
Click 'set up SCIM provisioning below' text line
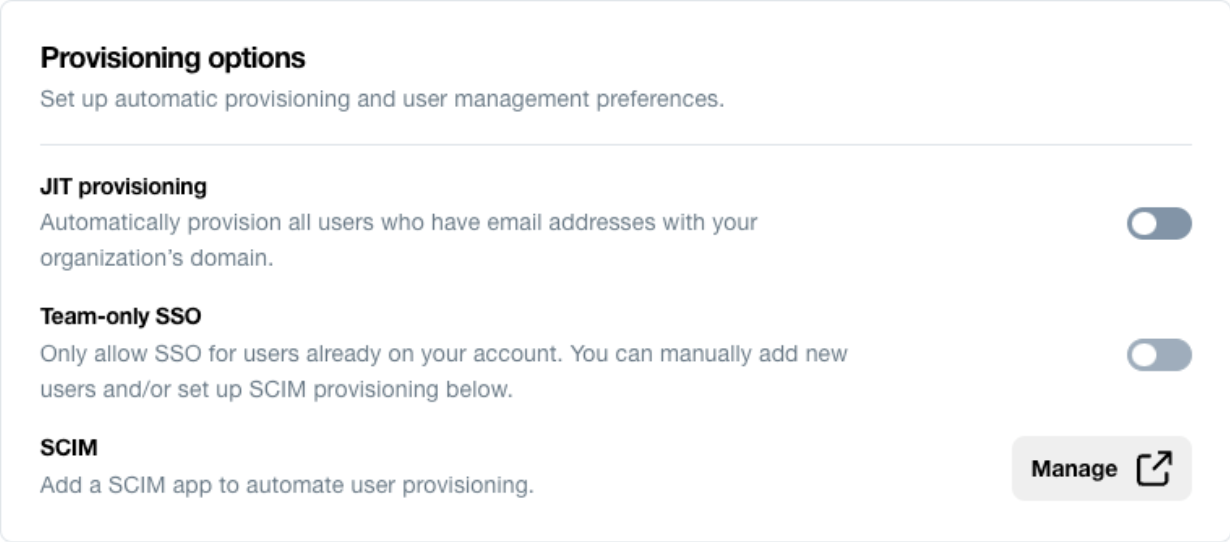click(x=276, y=389)
